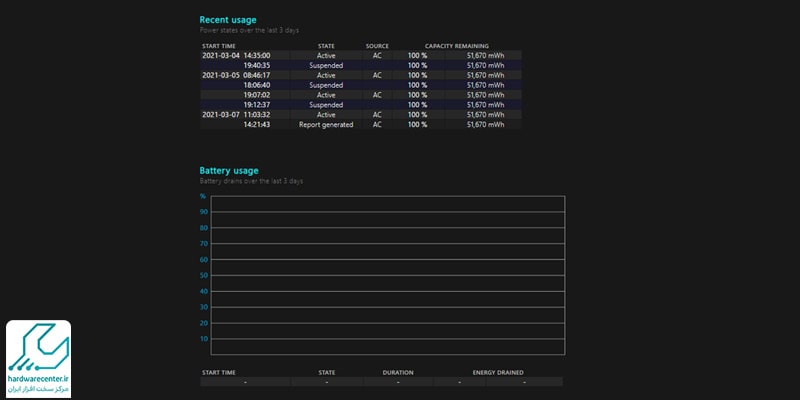Image resolution: width=800 pixels, height=400 pixels.
Task: Click the 08:46:17 start time
Action: point(257,75)
